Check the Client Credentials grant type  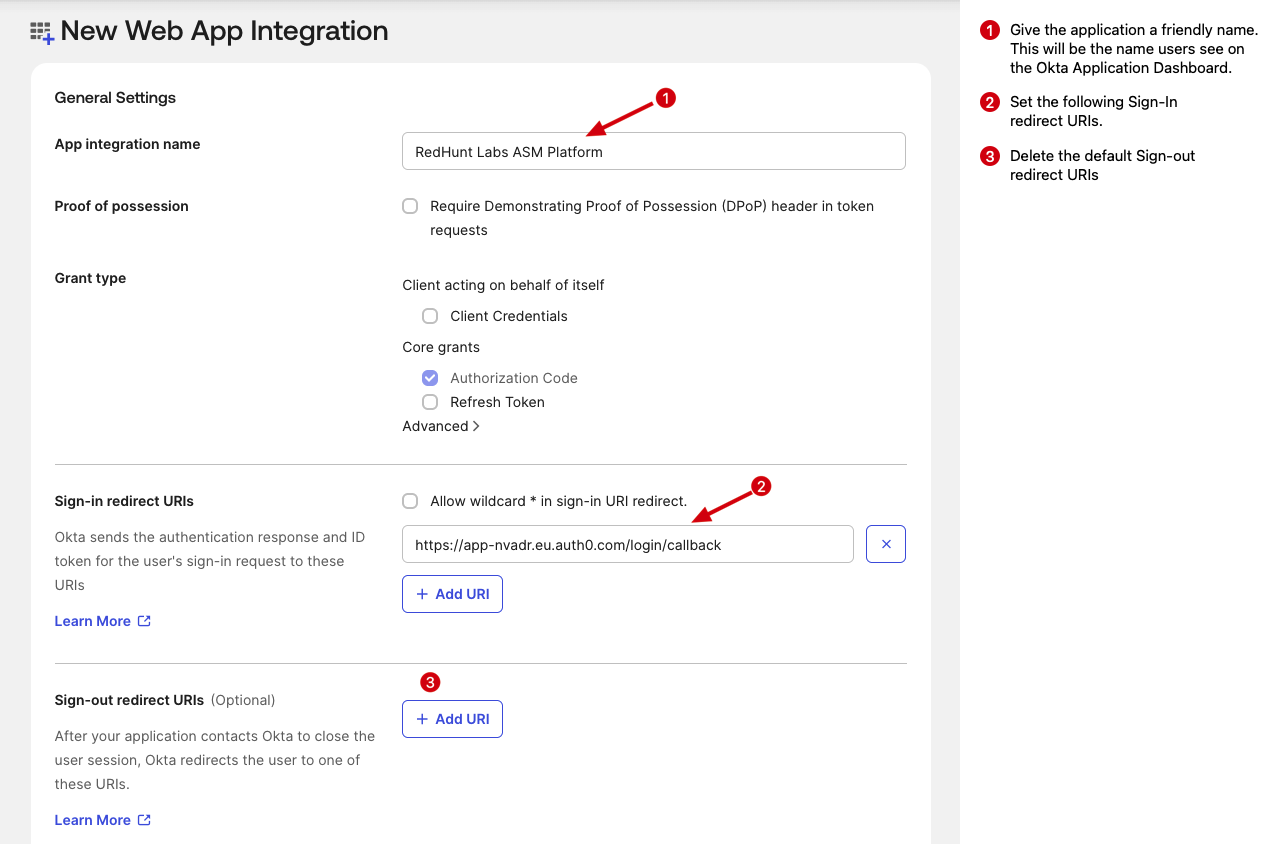click(430, 316)
